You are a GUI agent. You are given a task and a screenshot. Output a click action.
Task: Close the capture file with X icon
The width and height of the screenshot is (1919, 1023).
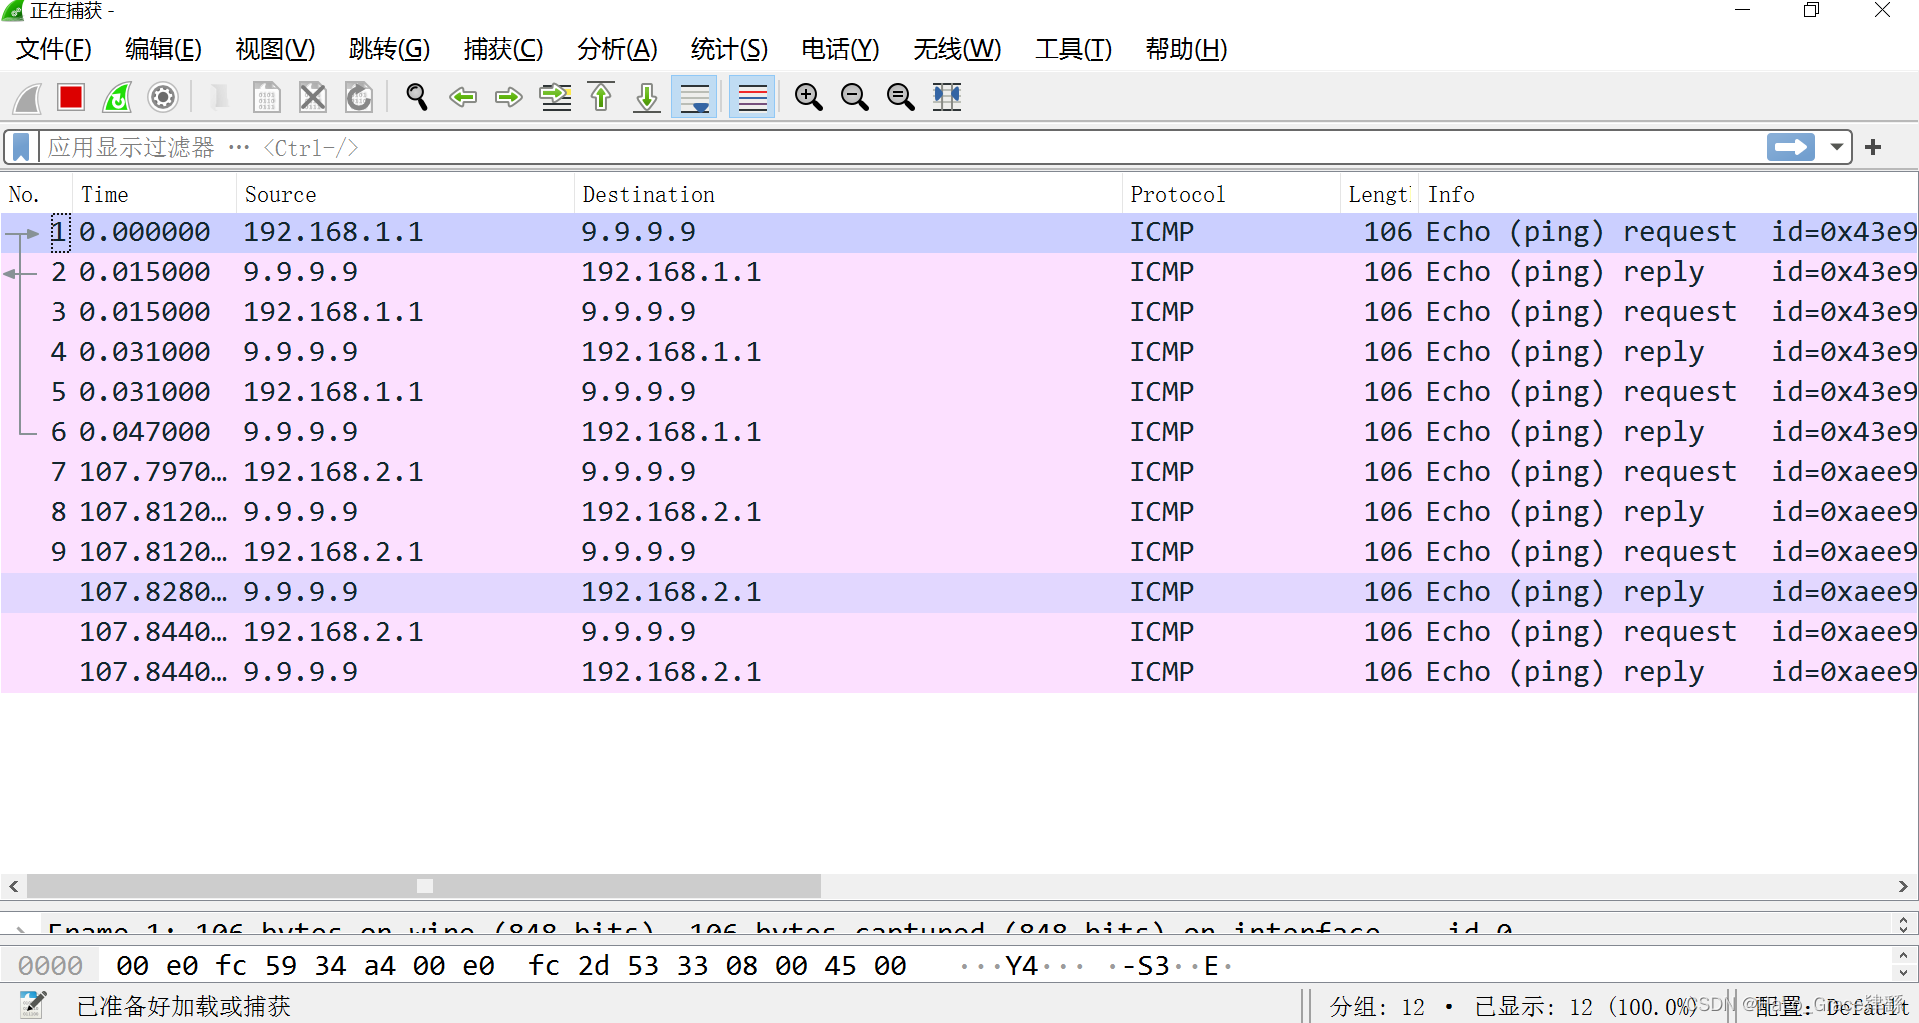tap(313, 97)
